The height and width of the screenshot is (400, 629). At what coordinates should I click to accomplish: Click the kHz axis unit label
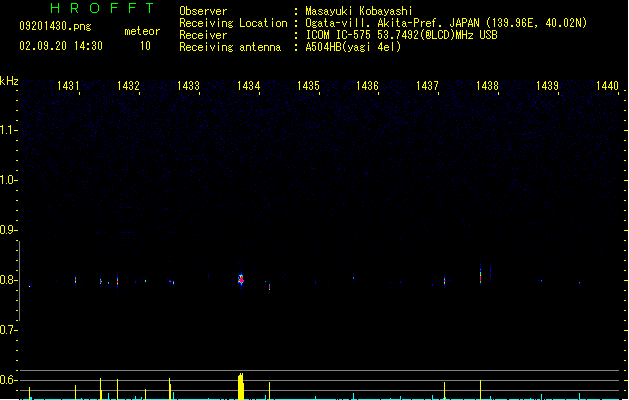point(9,81)
